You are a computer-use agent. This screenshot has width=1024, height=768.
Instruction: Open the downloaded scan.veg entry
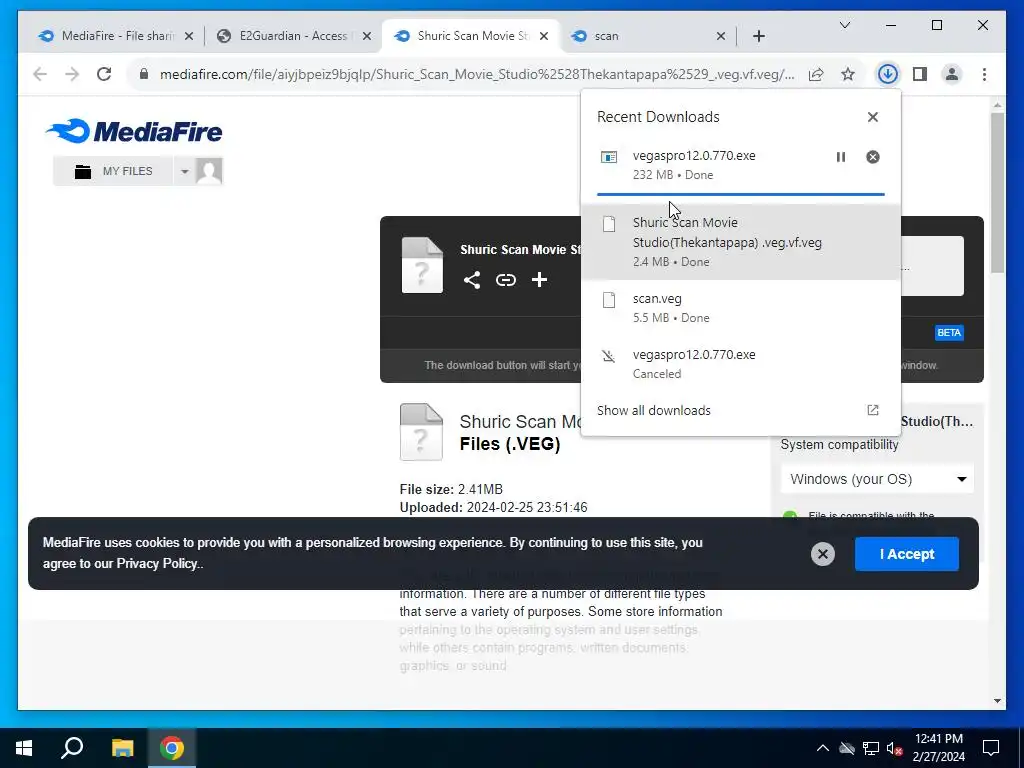coord(741,308)
